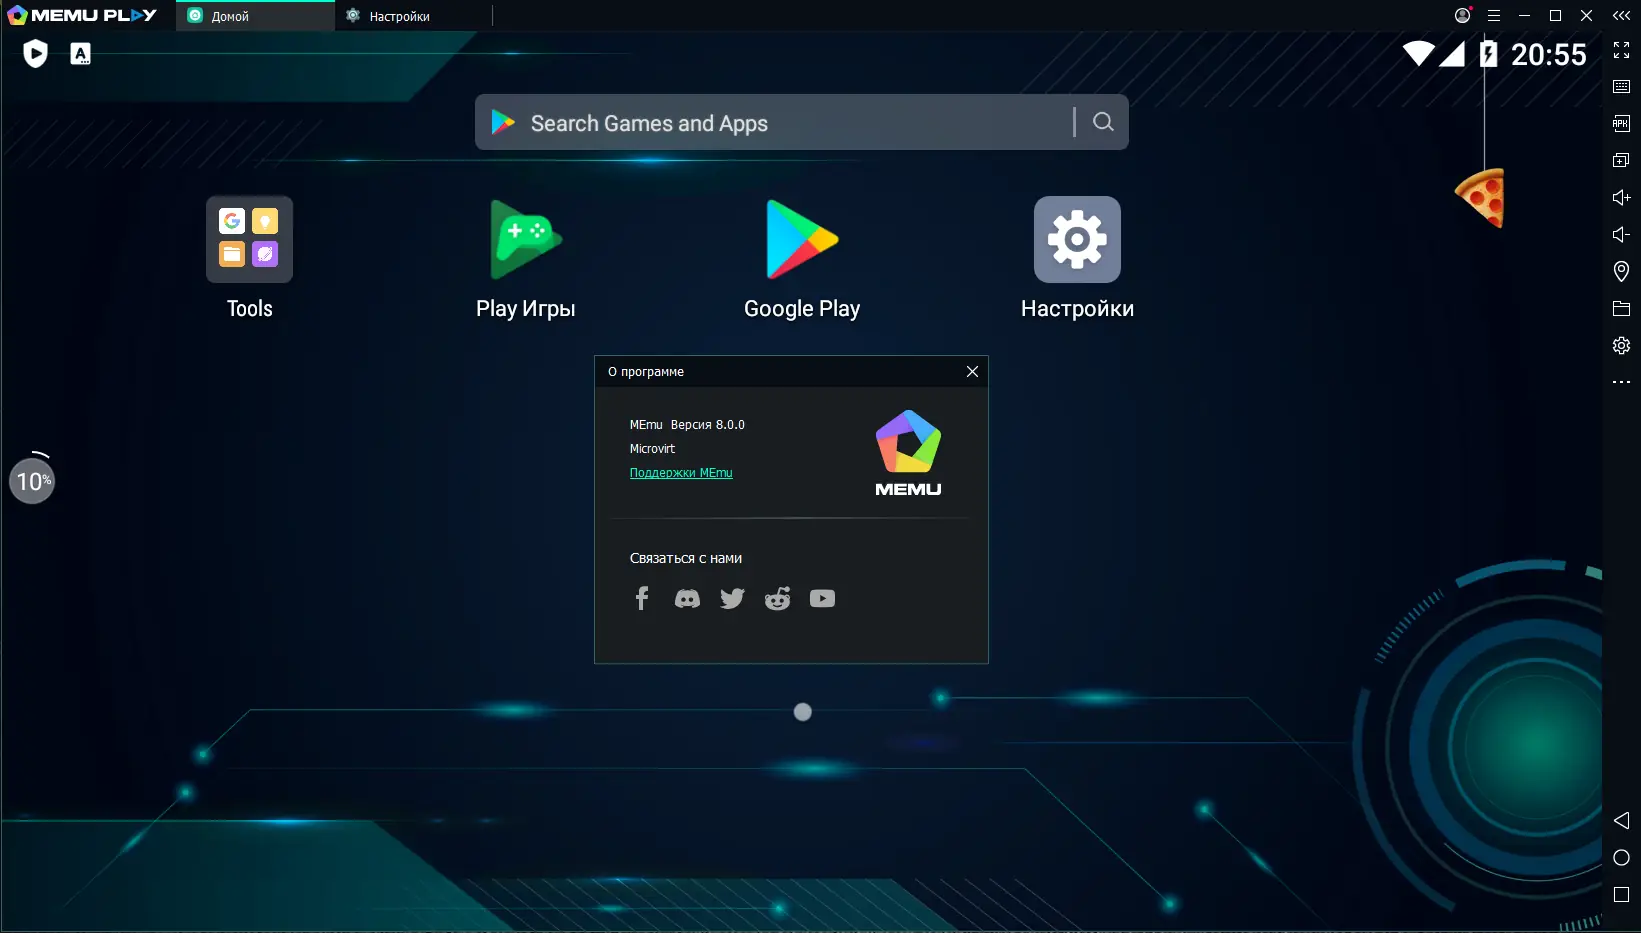This screenshot has height=933, width=1641.
Task: Switch to the Настройки tab
Action: pyautogui.click(x=398, y=16)
